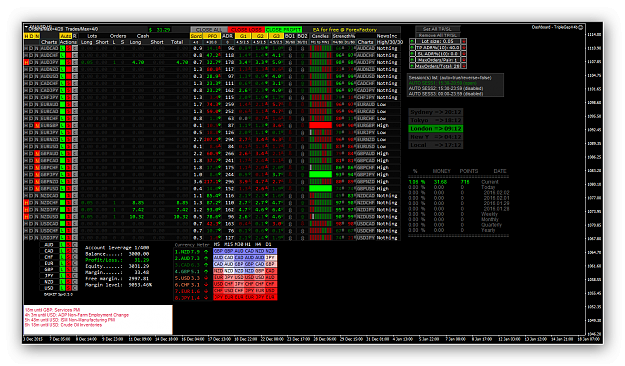Screen dimensions: 625x366
Task: Toggle the yellow N header filter
Action: pyautogui.click(x=37, y=36)
